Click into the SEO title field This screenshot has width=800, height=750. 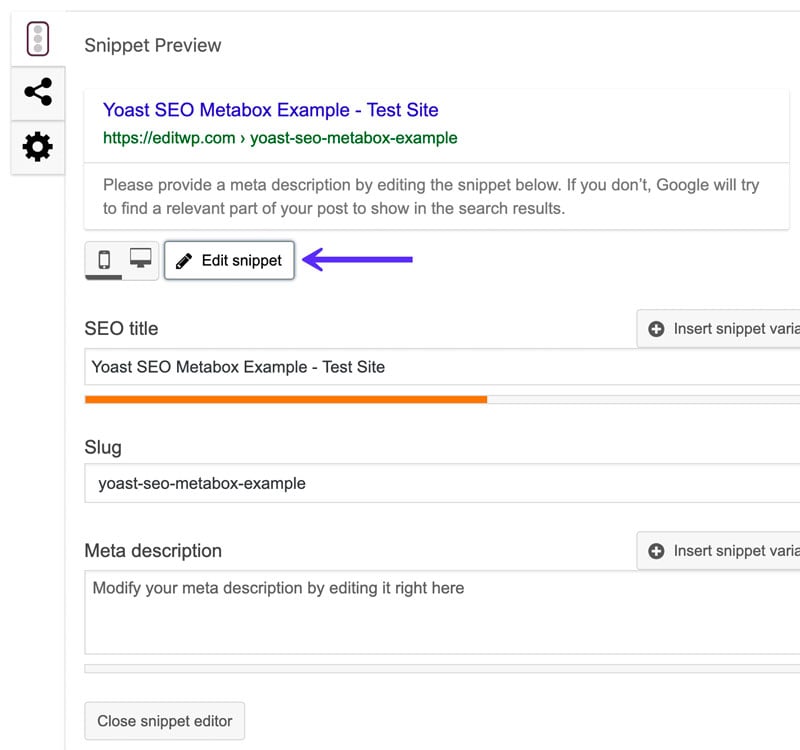point(442,367)
